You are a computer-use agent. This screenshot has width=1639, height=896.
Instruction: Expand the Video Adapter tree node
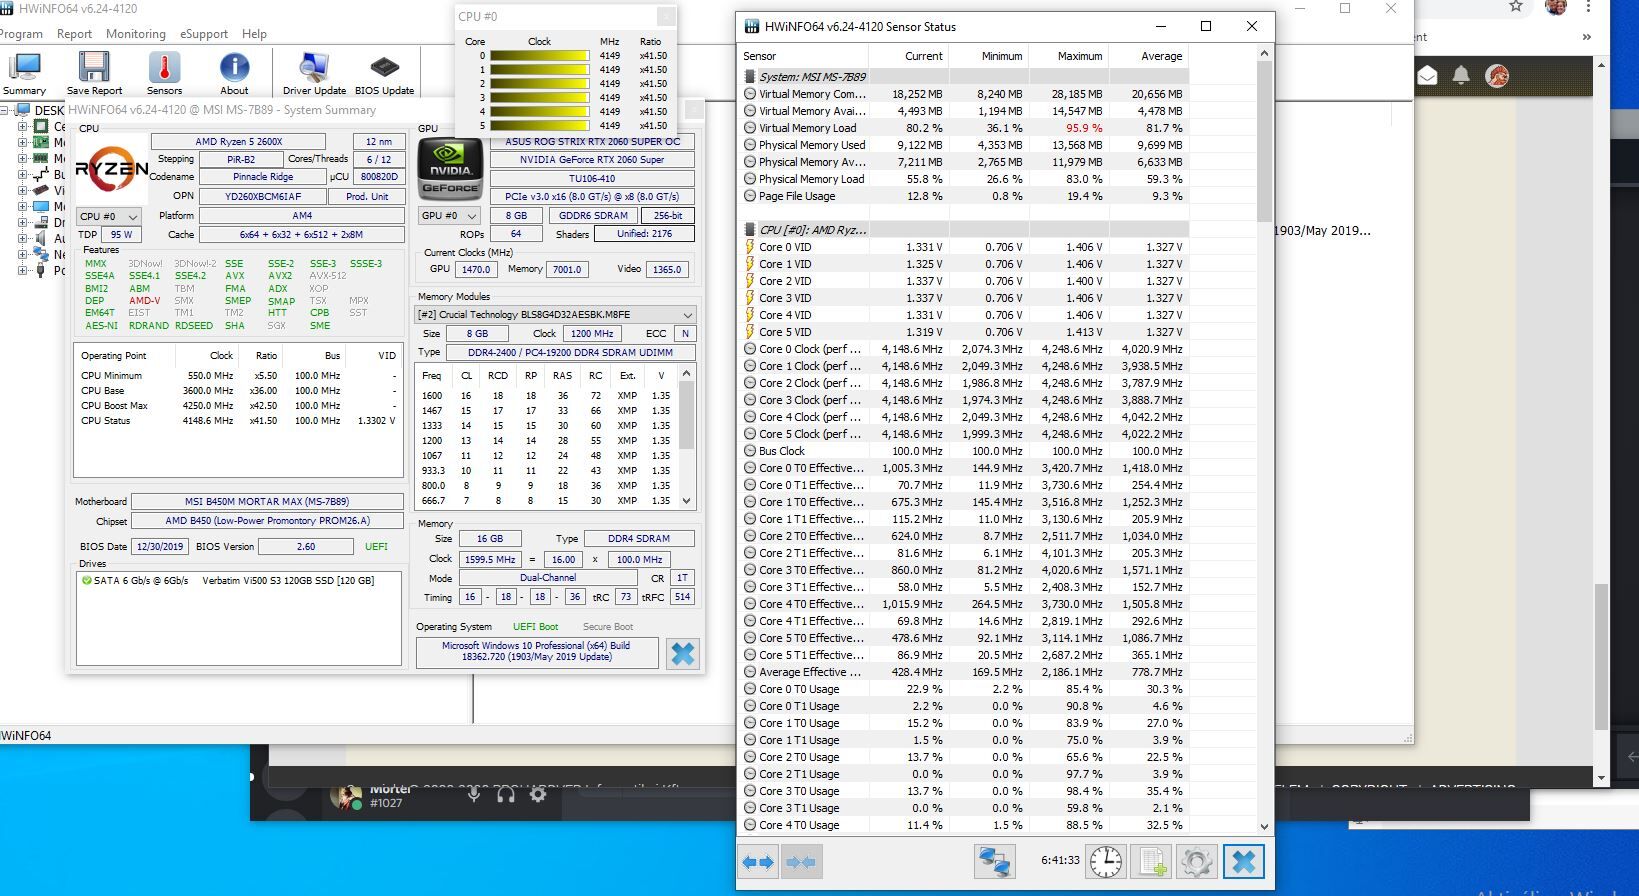[22, 190]
